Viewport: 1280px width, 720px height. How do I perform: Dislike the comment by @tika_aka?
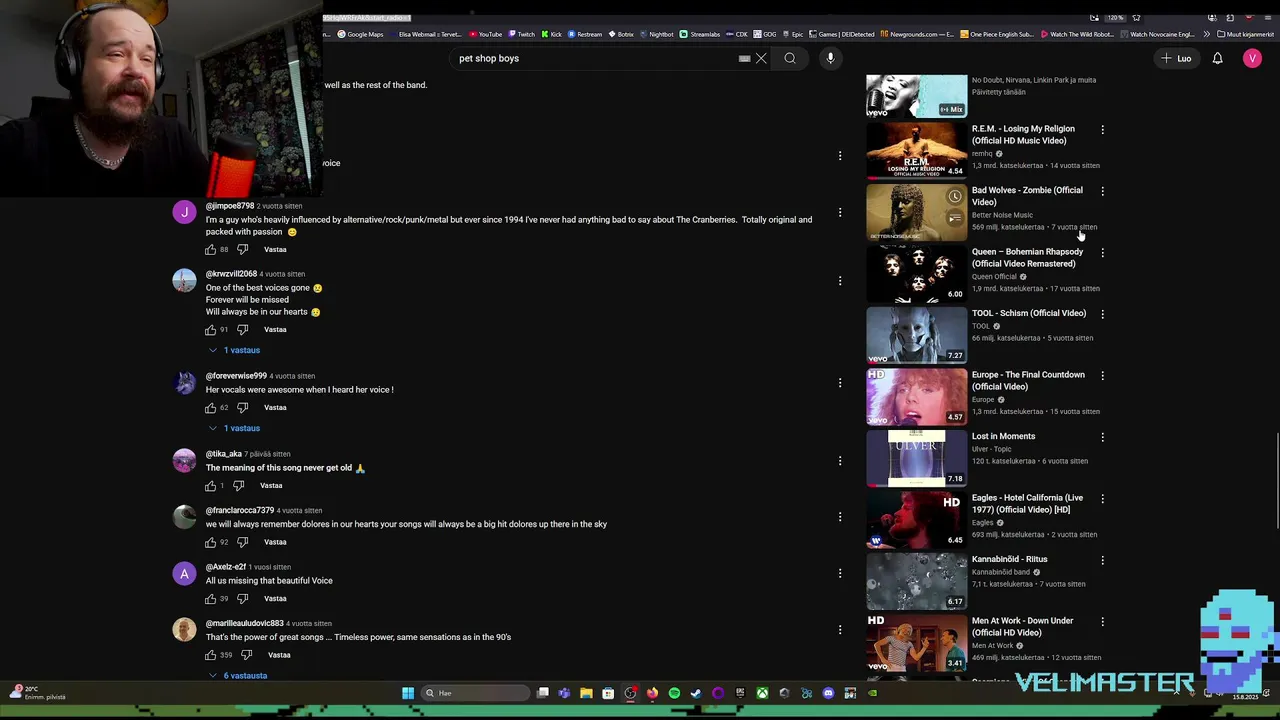pyautogui.click(x=238, y=485)
